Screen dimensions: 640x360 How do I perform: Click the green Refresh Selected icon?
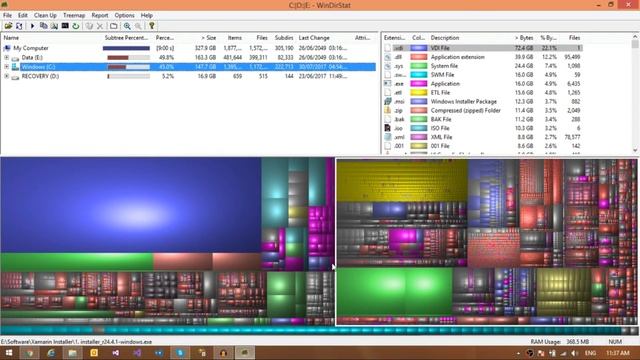(x=76, y=26)
